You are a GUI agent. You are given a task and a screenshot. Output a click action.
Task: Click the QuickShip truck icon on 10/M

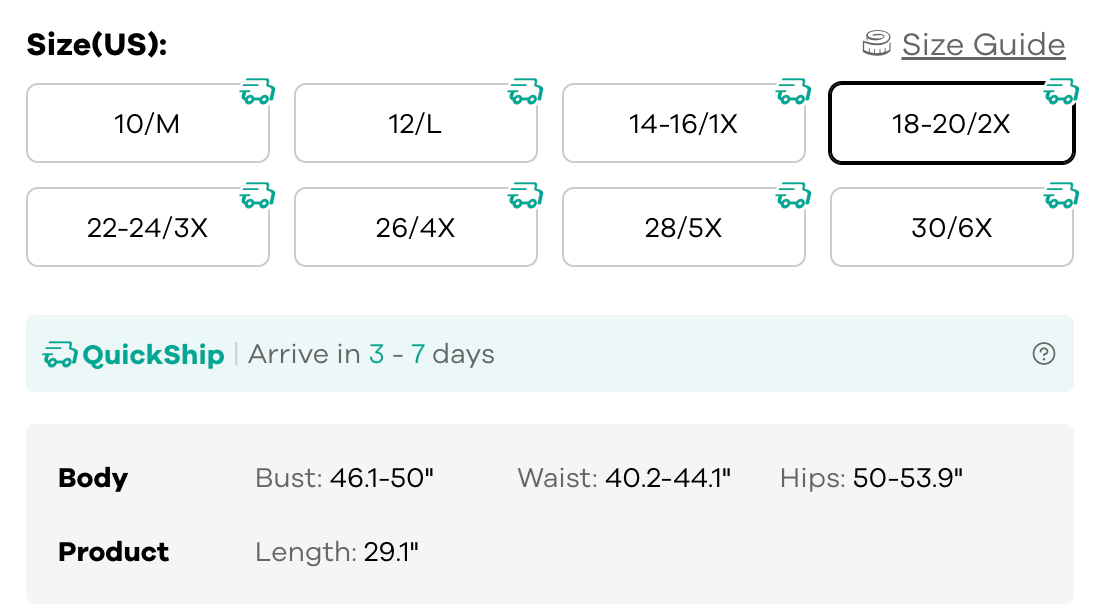click(257, 93)
